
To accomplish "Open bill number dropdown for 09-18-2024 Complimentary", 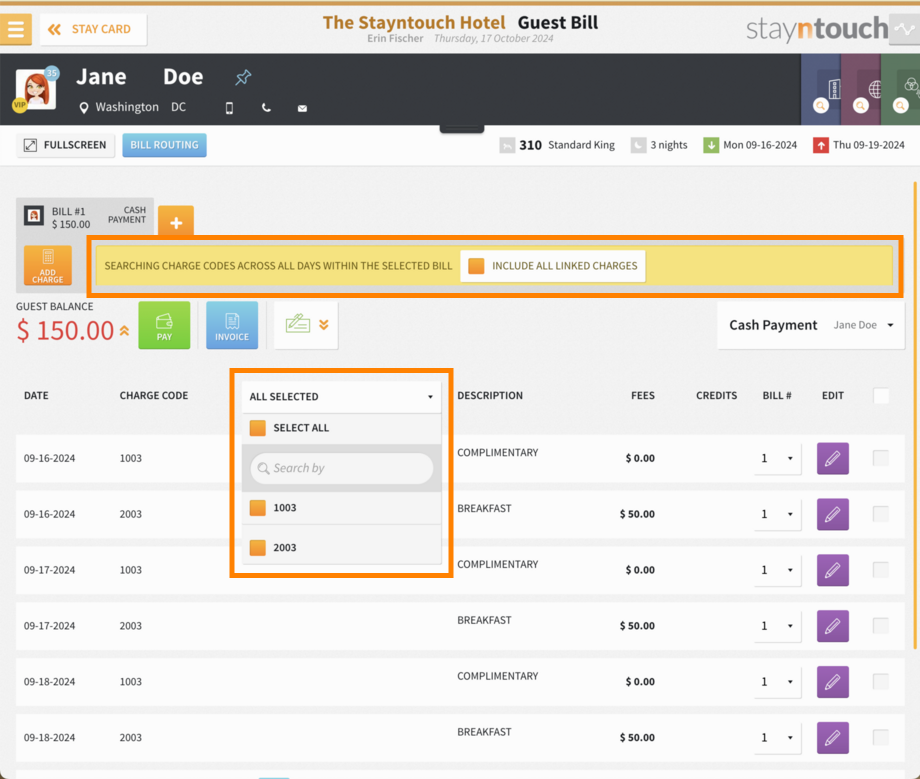I will pos(777,682).
